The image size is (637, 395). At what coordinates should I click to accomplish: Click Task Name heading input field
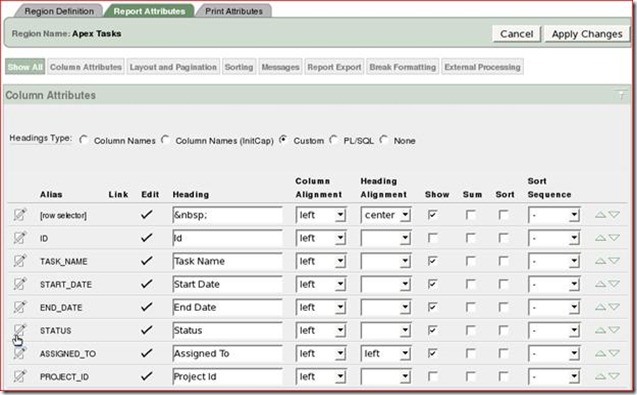[x=227, y=261]
